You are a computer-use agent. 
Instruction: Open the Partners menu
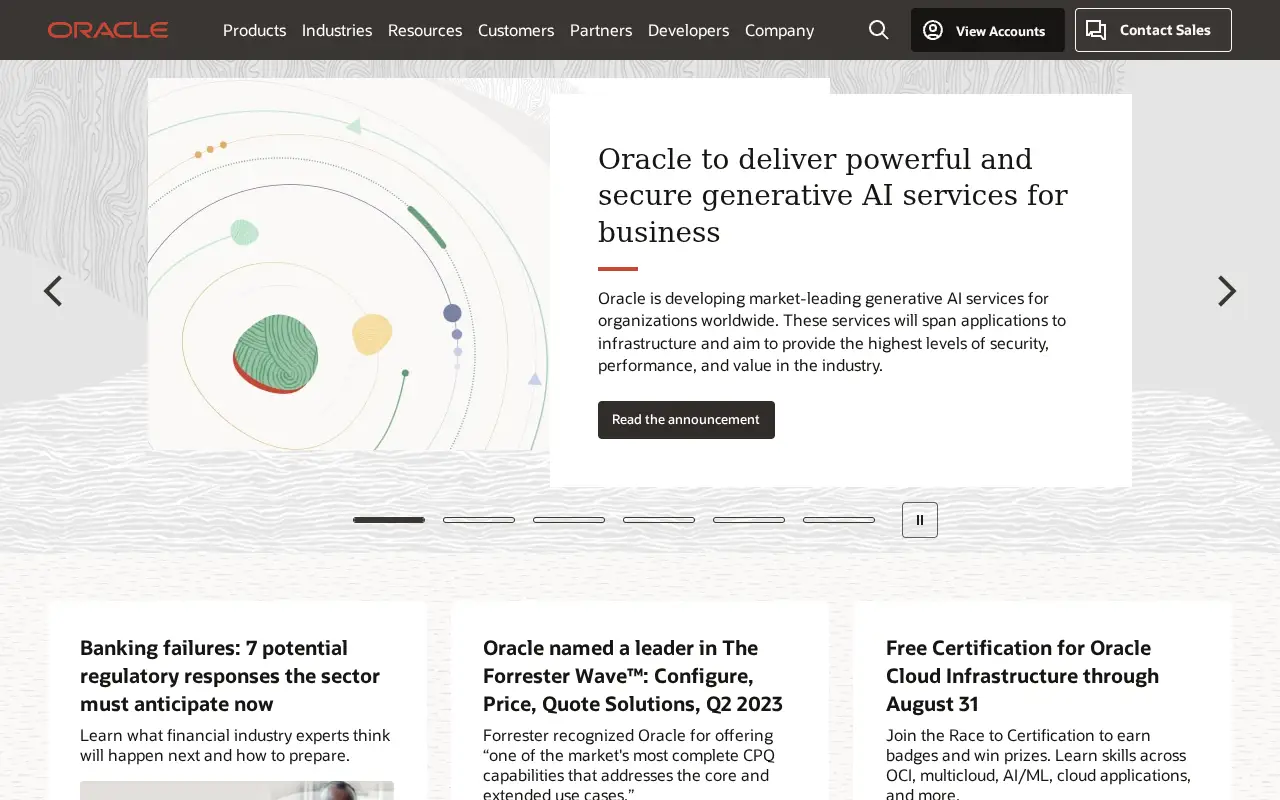click(x=601, y=30)
